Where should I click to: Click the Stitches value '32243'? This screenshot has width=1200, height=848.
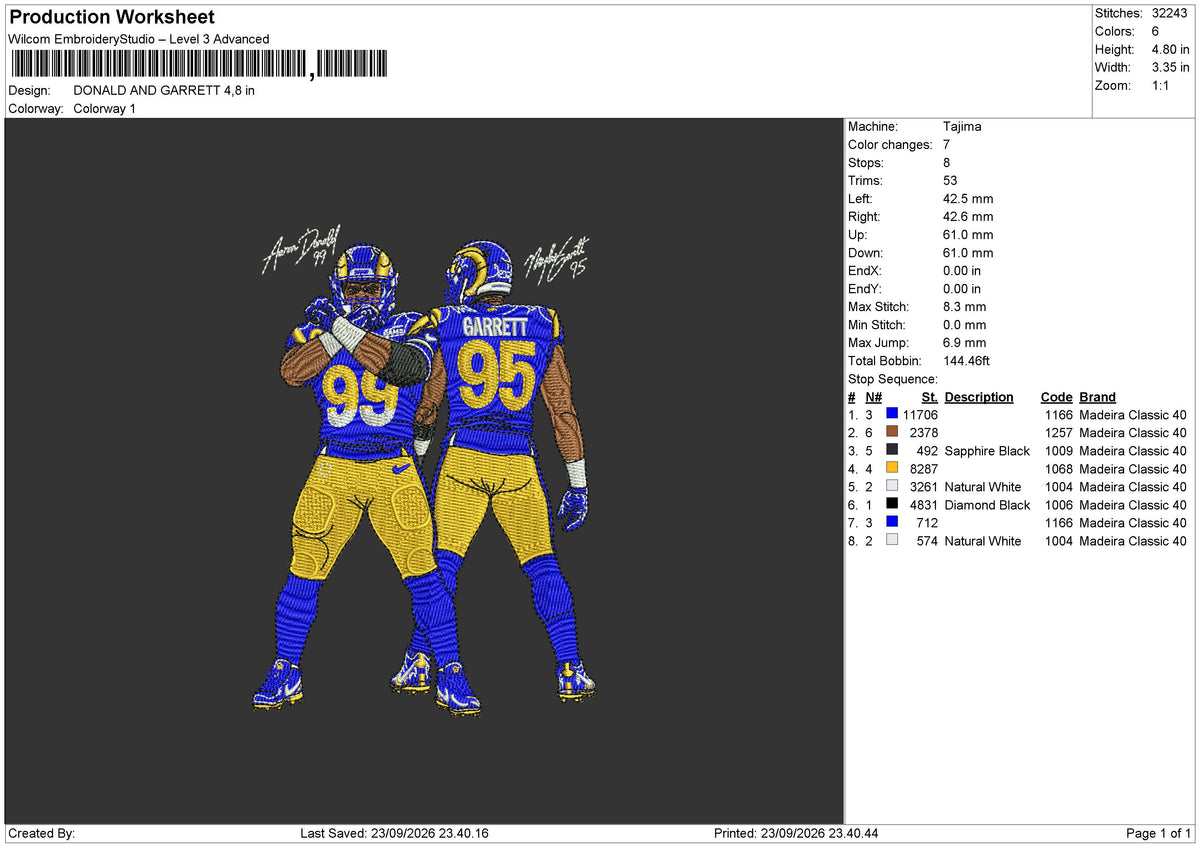[x=1170, y=13]
